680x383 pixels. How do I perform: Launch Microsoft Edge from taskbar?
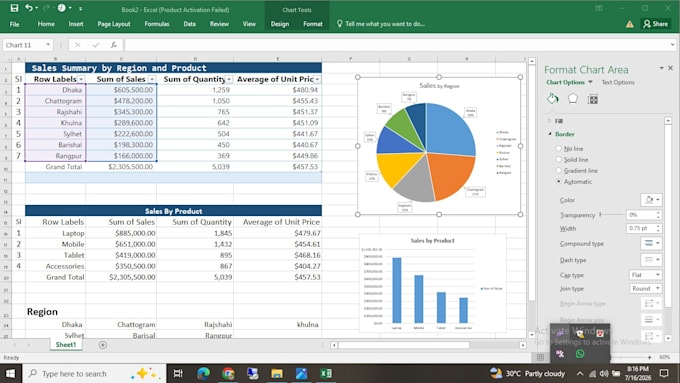[203, 373]
